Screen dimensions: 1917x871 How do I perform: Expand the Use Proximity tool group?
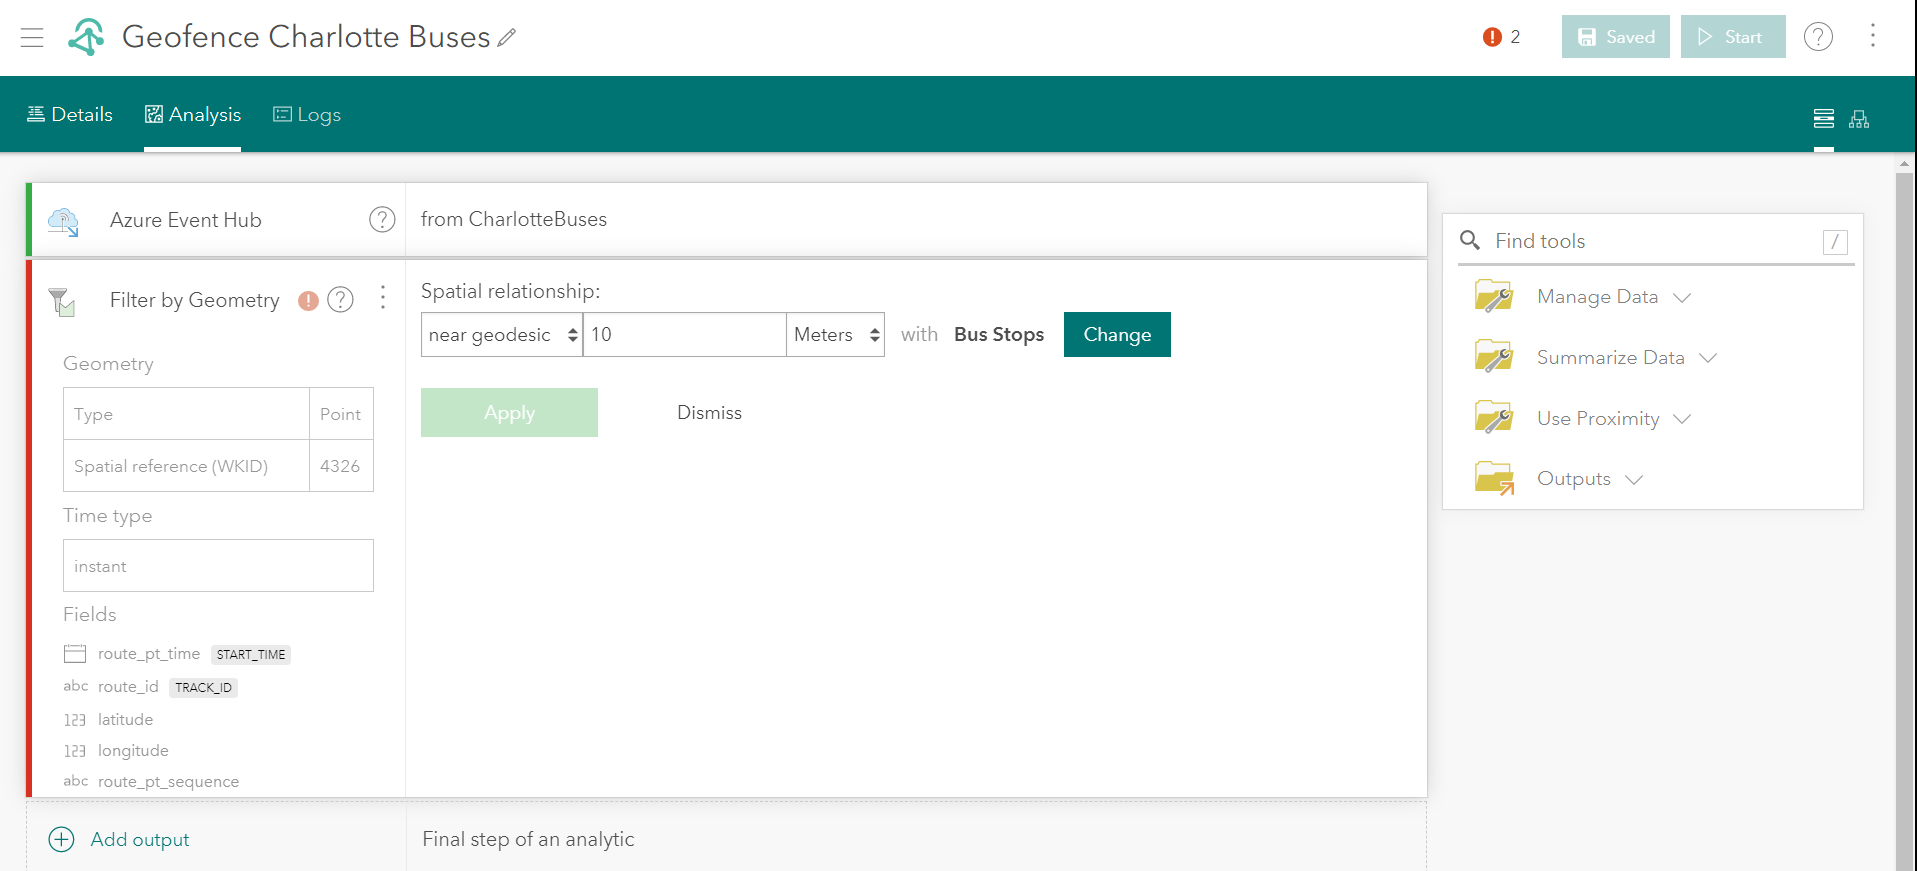pos(1682,419)
